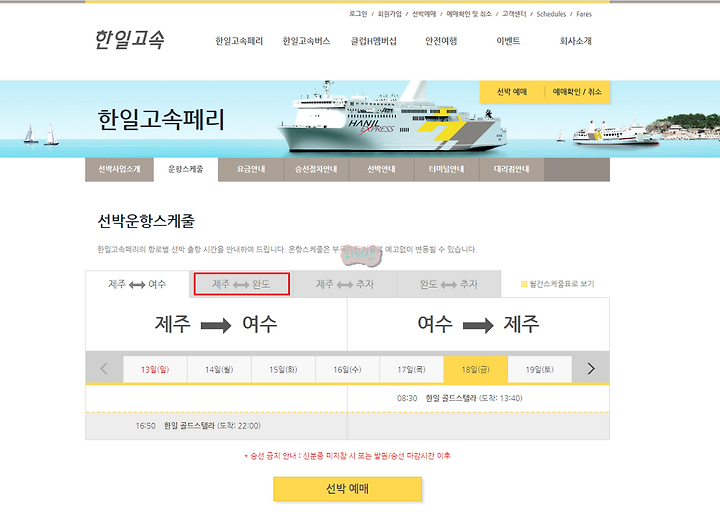The height and width of the screenshot is (512, 720).
Task: Click the red 승선 금지 안내 notice text
Action: pos(348,456)
